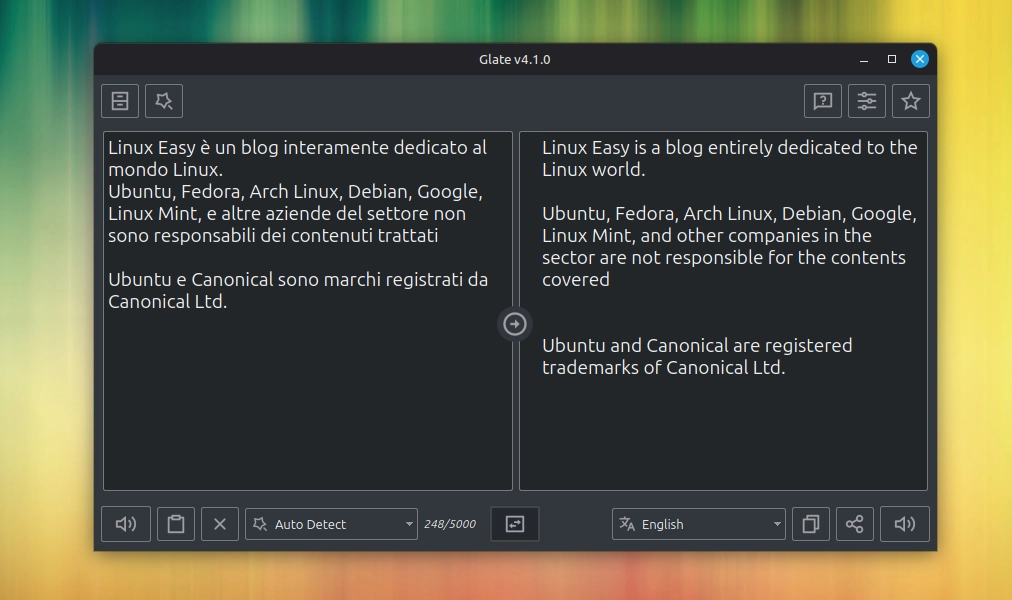The height and width of the screenshot is (600, 1012).
Task: Minimize the Glate window
Action: pos(864,59)
